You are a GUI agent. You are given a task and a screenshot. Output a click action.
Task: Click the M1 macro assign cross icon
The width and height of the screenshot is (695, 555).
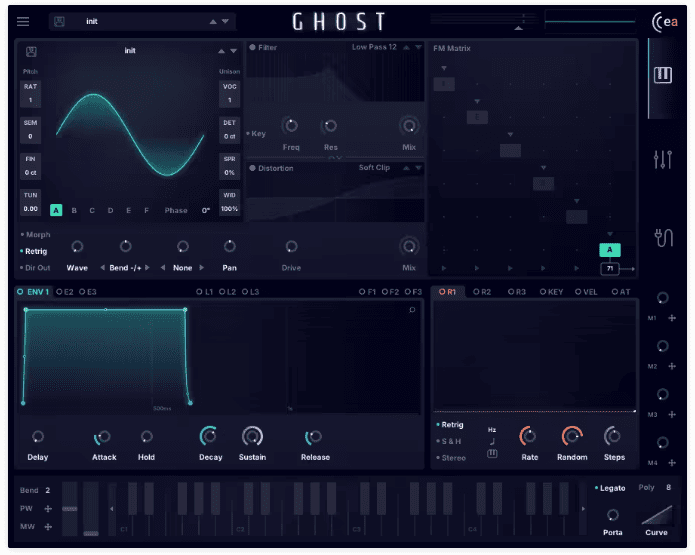672,318
